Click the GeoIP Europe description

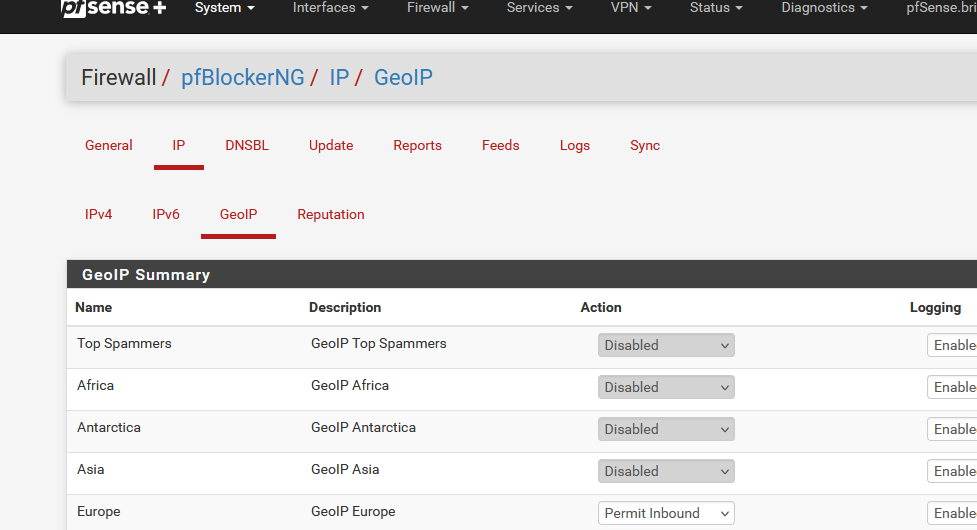tap(353, 511)
